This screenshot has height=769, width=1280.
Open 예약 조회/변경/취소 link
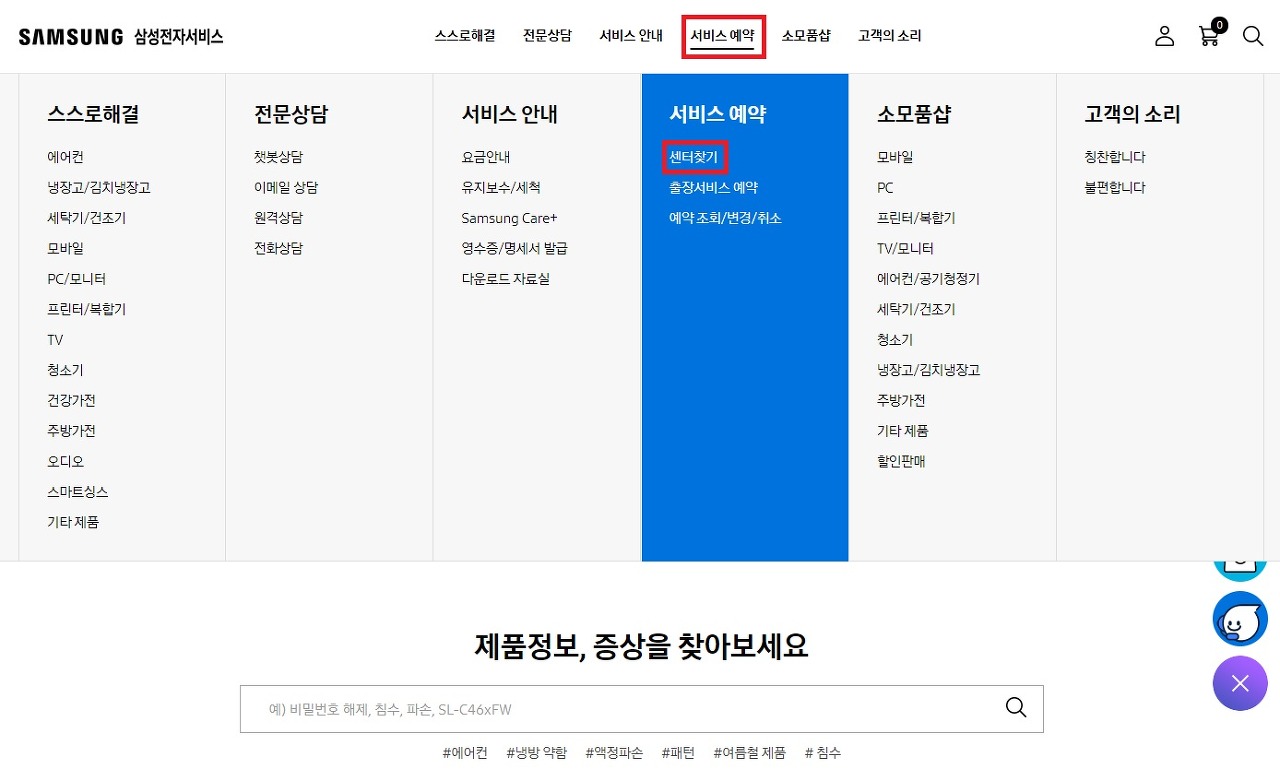click(x=725, y=218)
